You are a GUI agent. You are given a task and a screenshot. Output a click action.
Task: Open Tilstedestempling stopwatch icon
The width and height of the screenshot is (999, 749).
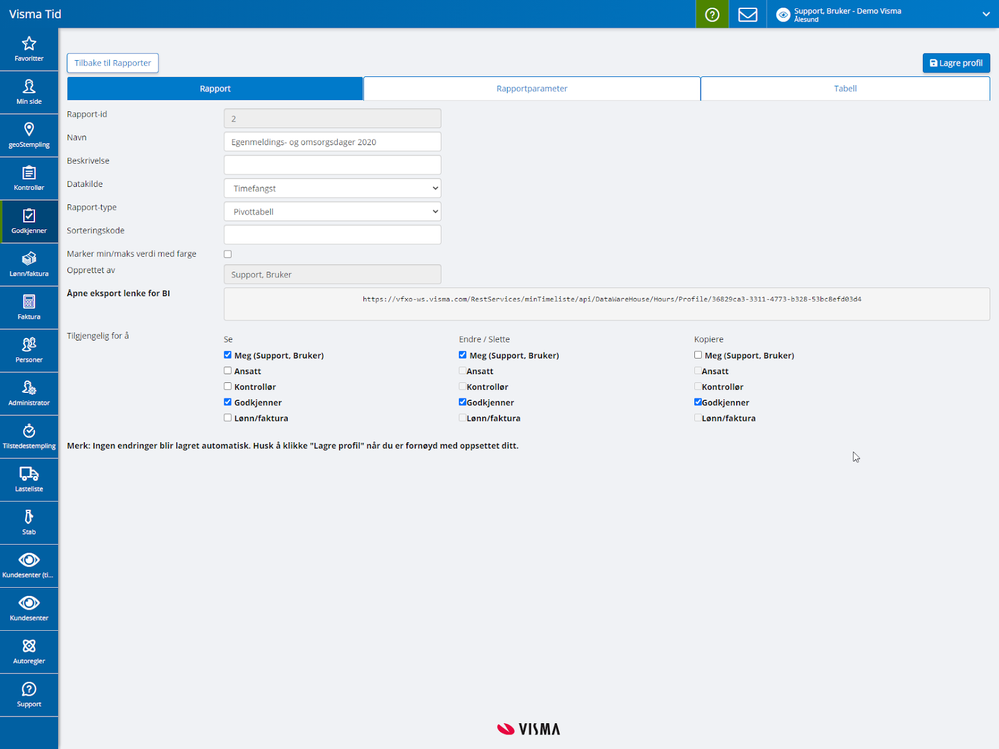tap(29, 431)
